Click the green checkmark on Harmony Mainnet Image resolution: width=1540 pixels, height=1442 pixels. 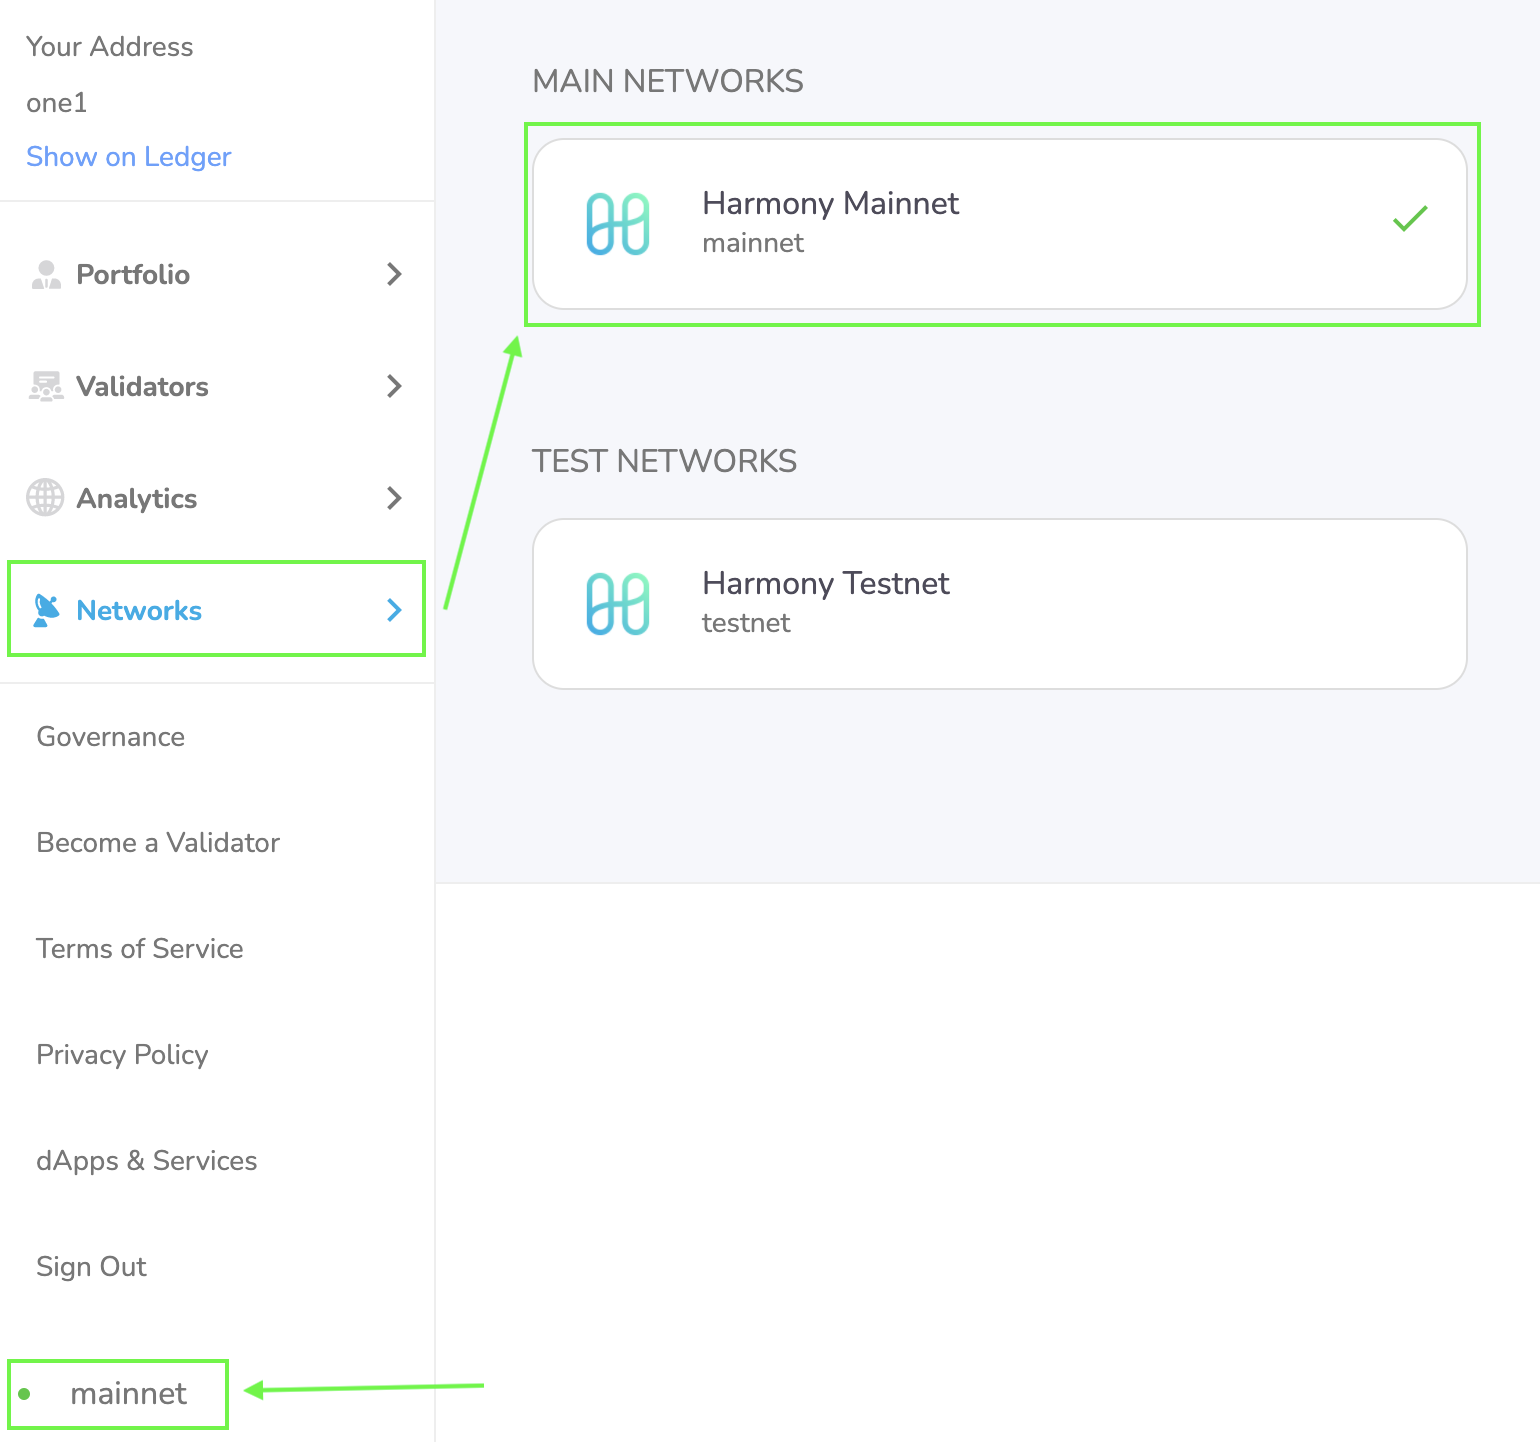1410,218
